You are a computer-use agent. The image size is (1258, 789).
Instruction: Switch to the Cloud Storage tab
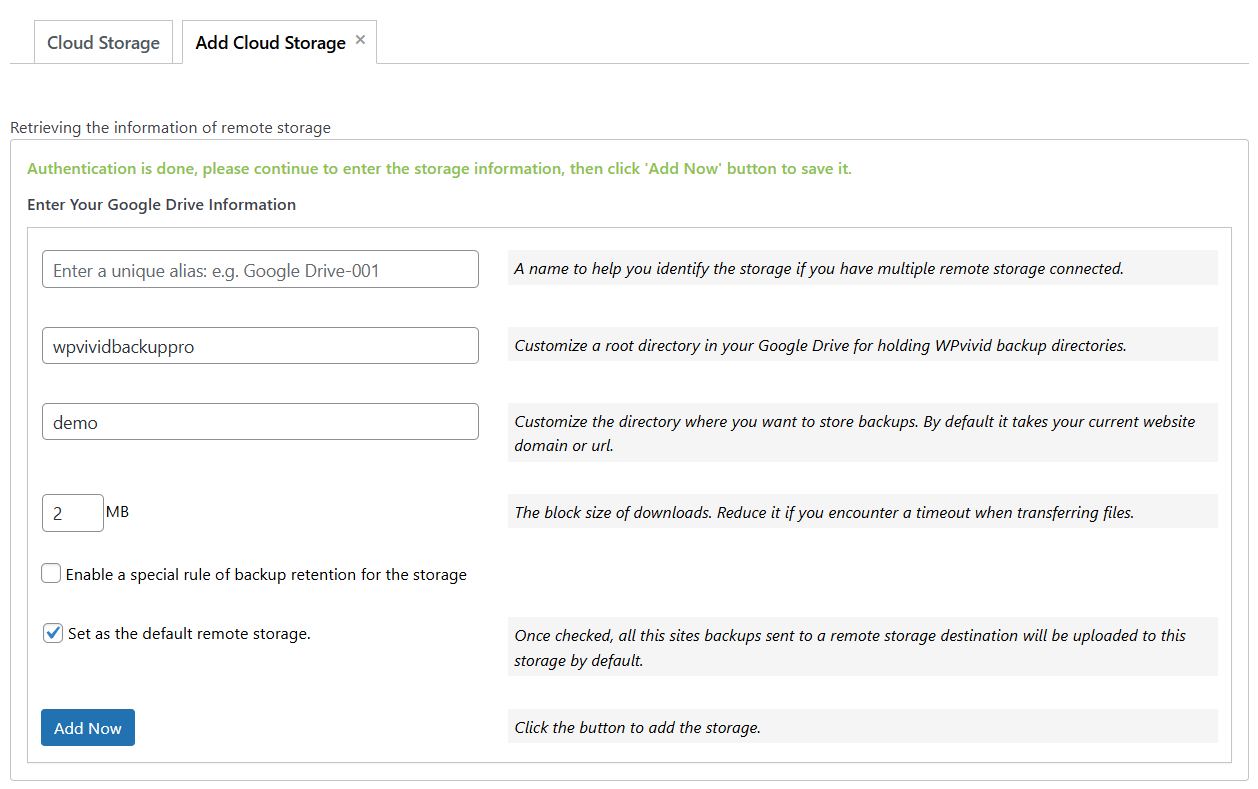(103, 43)
